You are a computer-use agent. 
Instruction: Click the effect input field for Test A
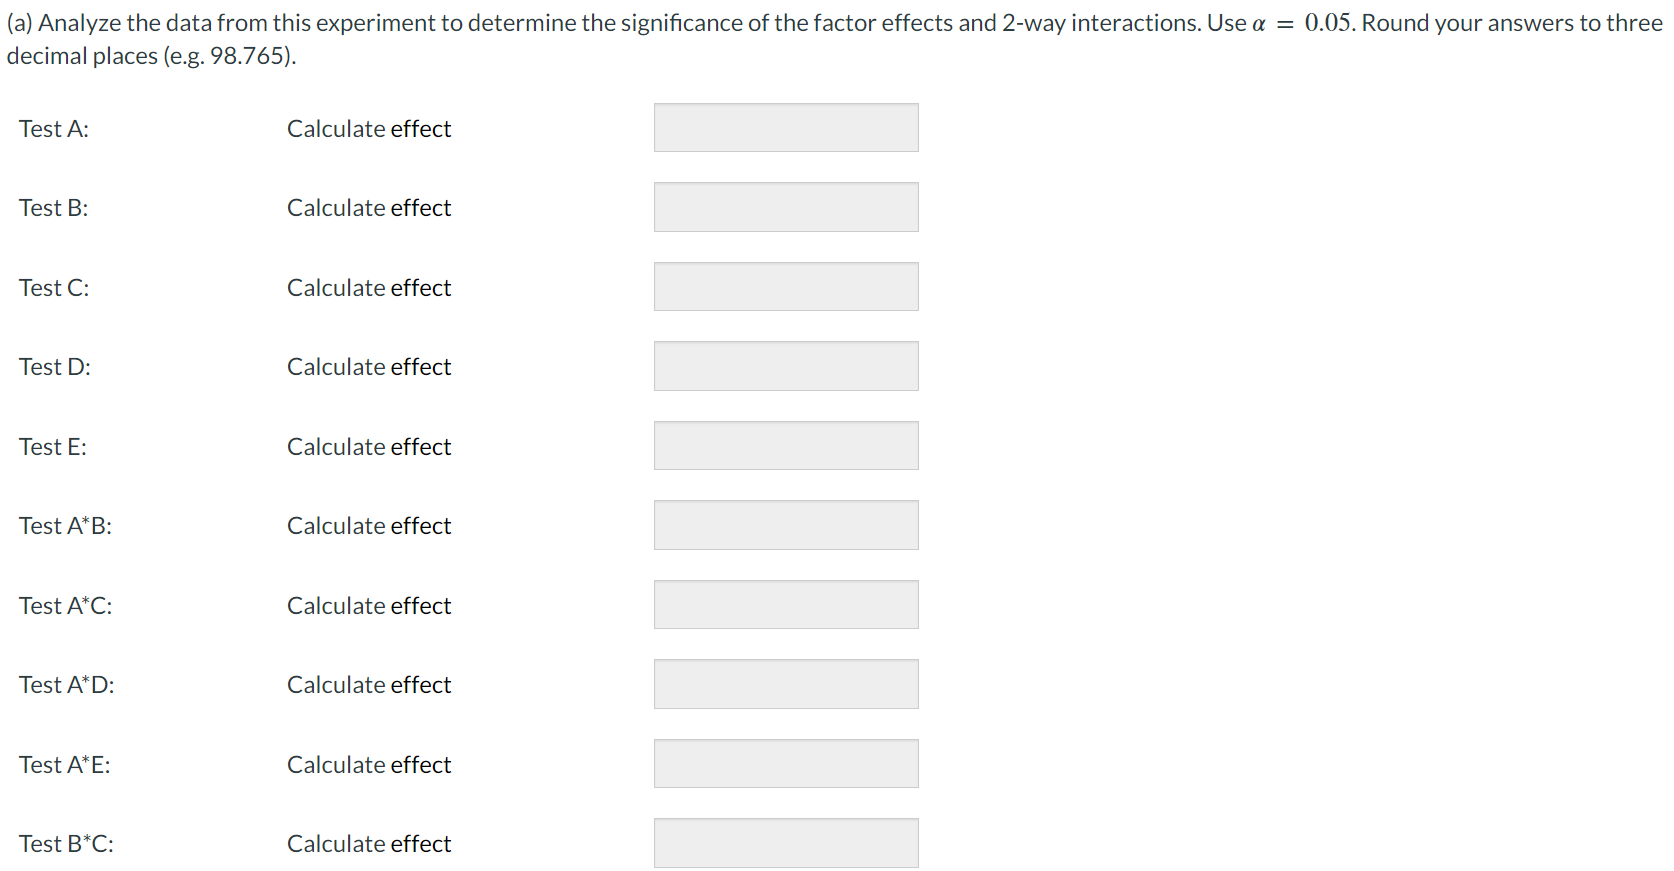[786, 128]
